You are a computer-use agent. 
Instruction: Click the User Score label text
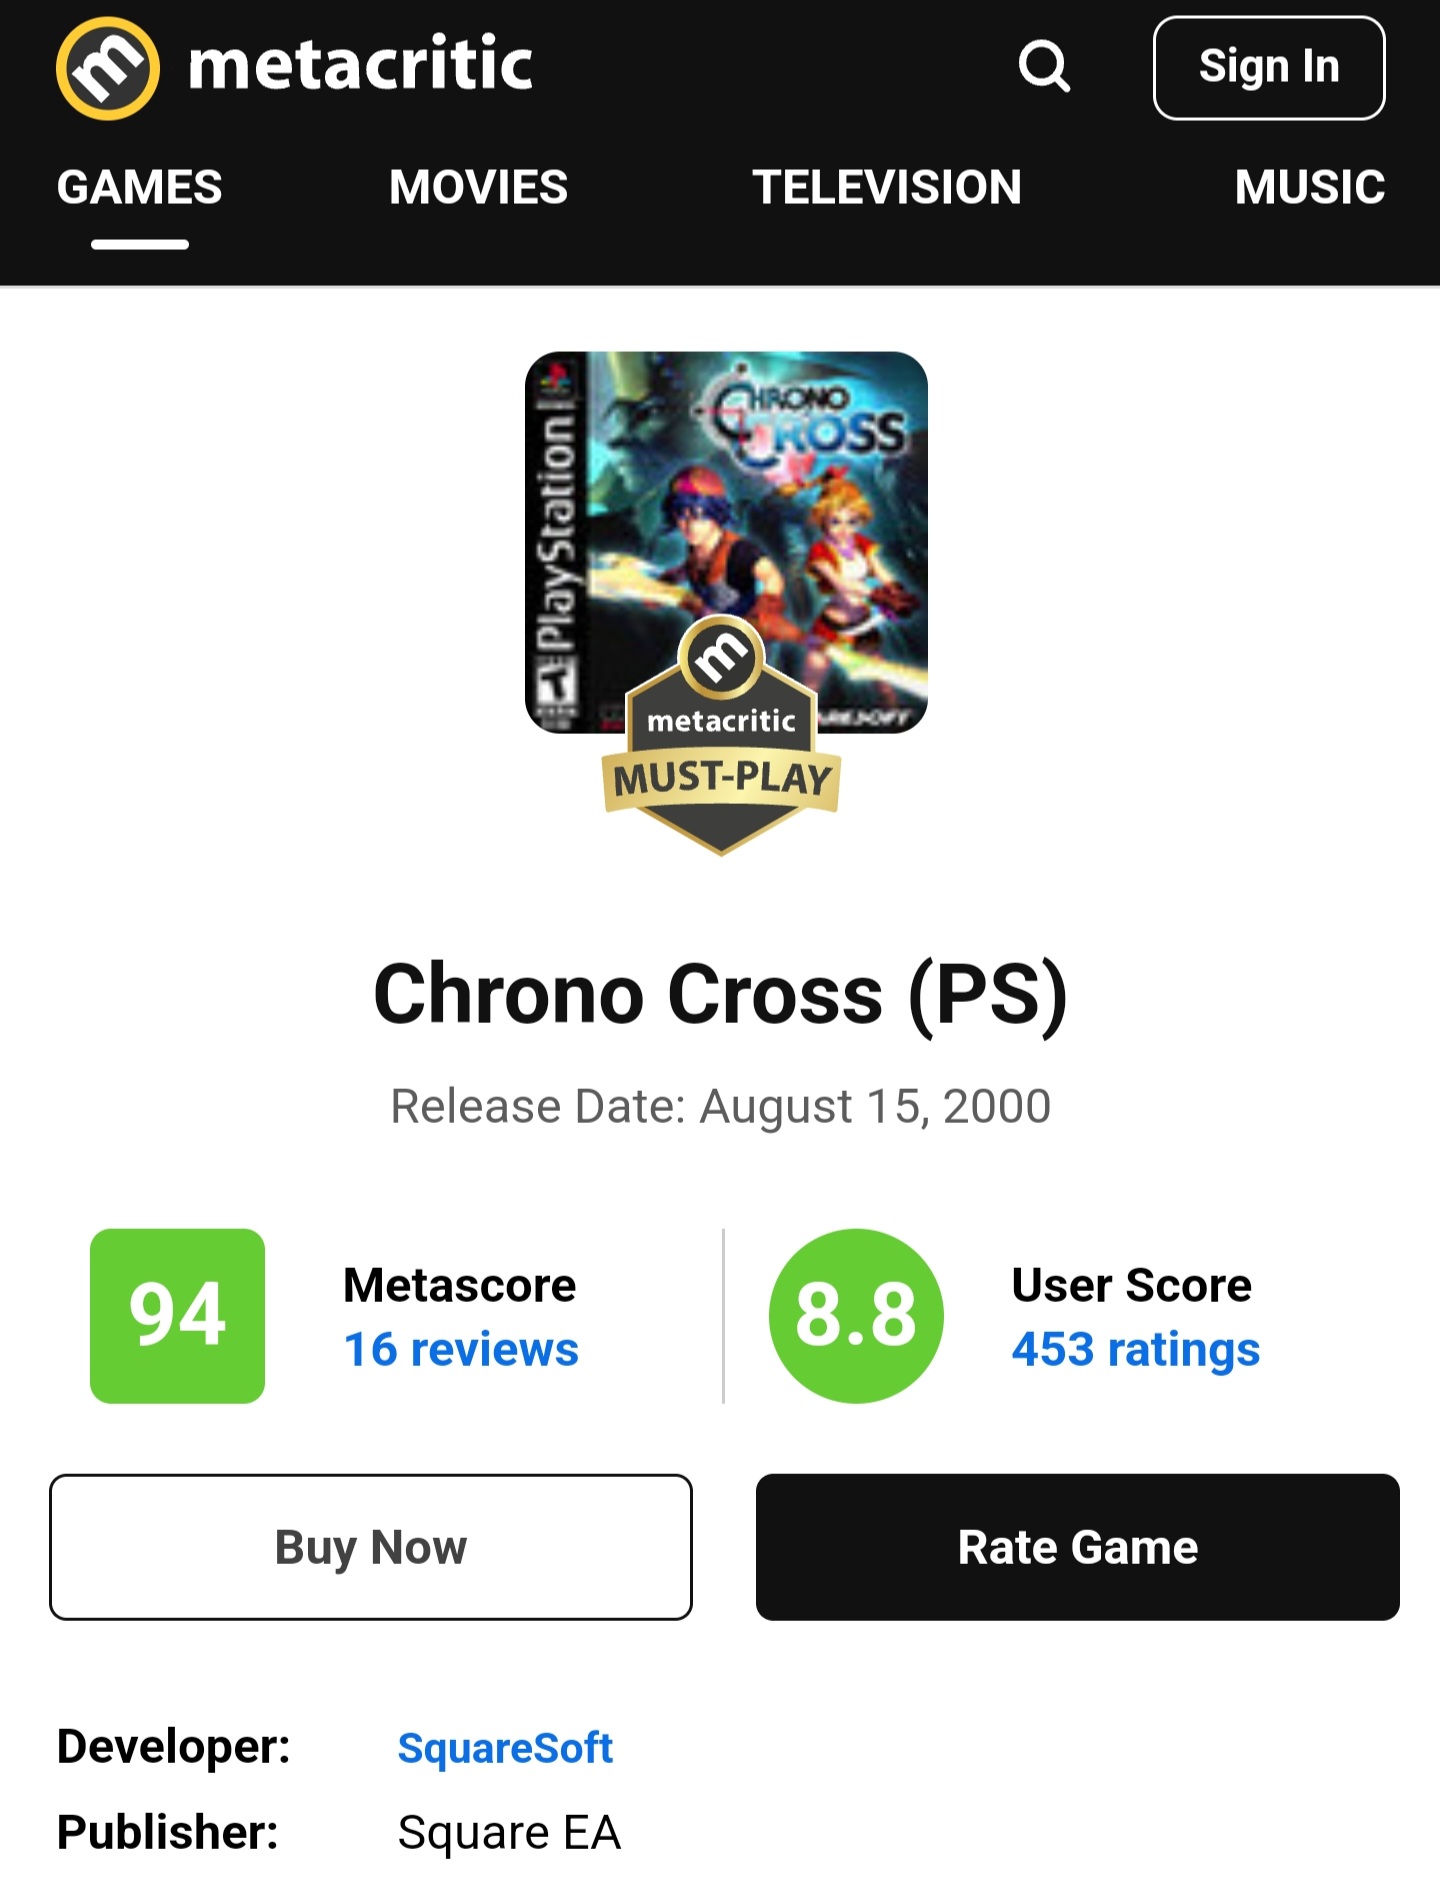click(1131, 1285)
